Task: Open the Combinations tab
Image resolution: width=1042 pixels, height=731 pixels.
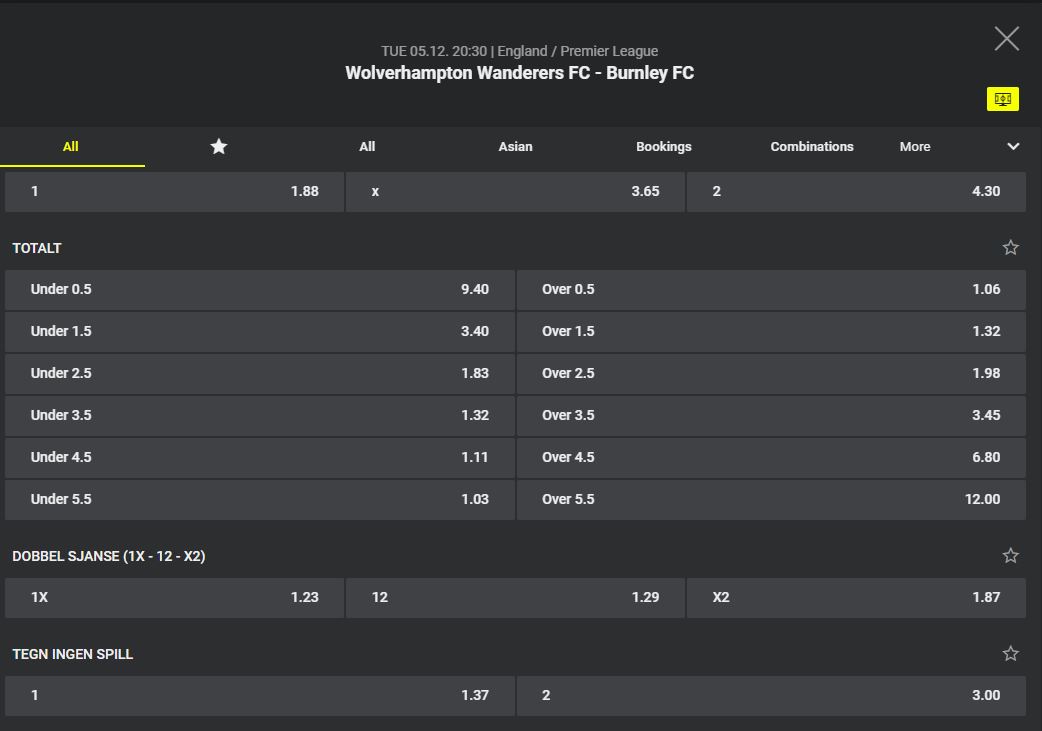Action: point(811,146)
